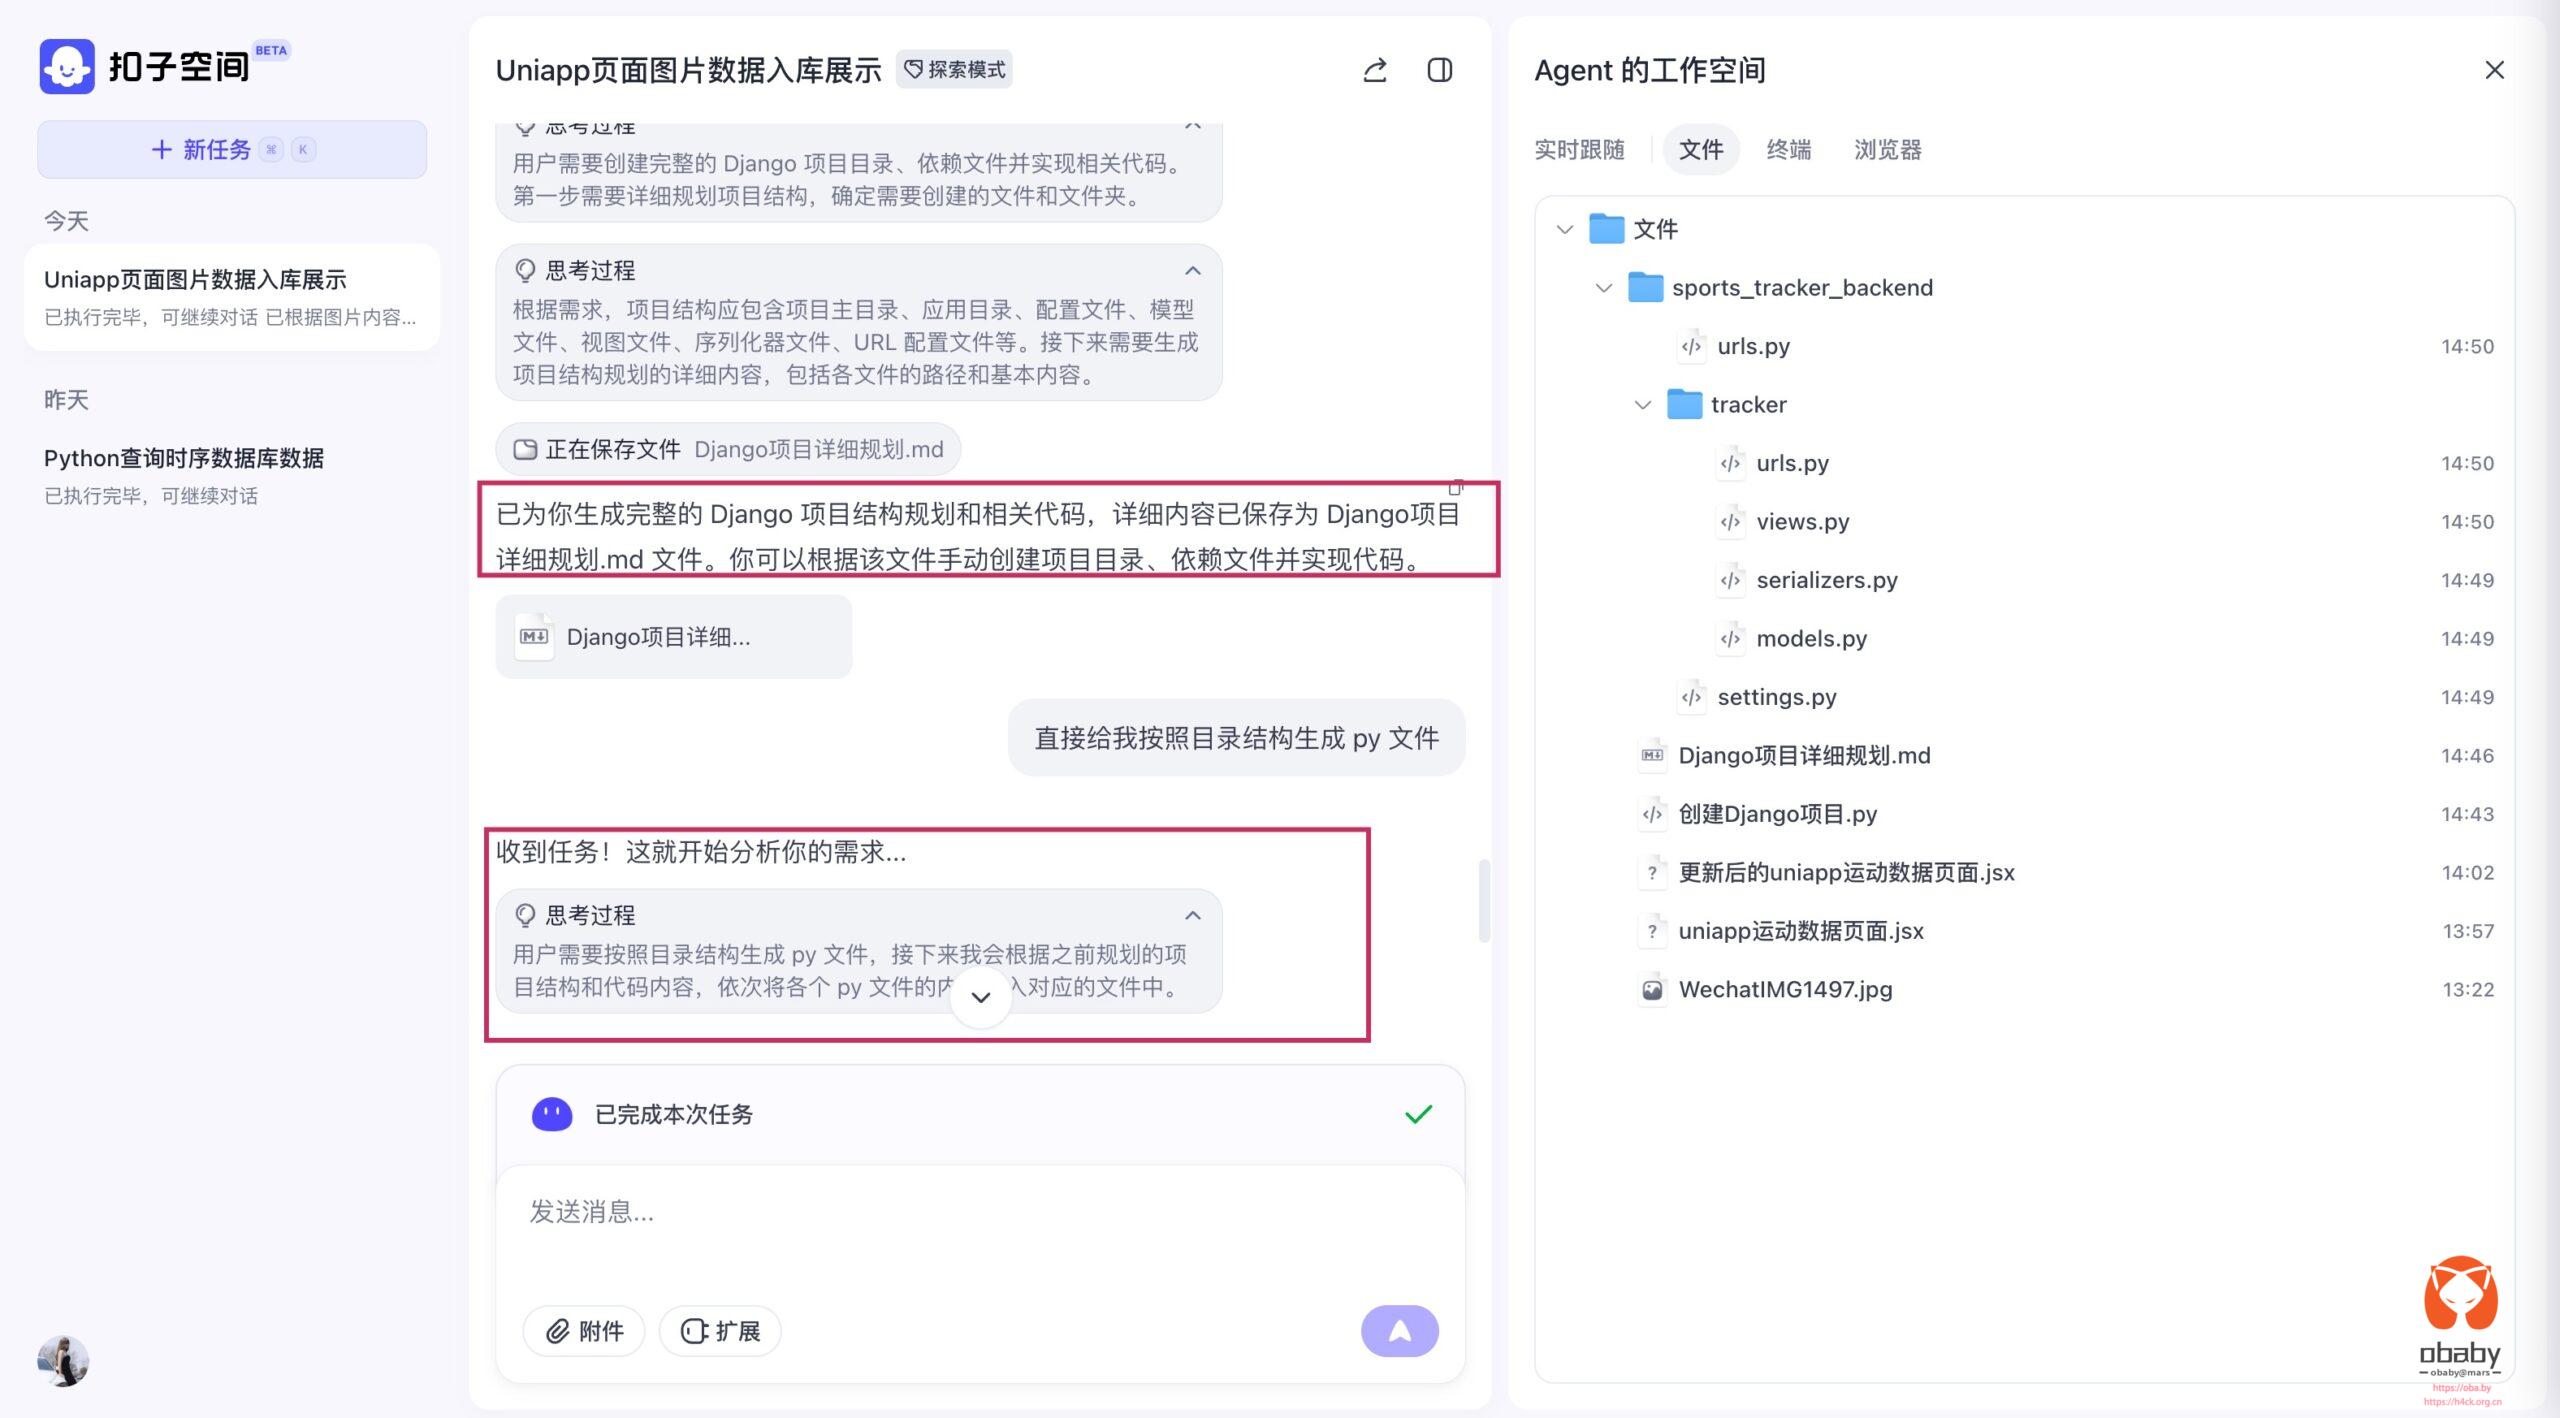This screenshot has width=2560, height=1418.
Task: Click the lightbulb icon of 根据需求 思考过程
Action: [525, 271]
